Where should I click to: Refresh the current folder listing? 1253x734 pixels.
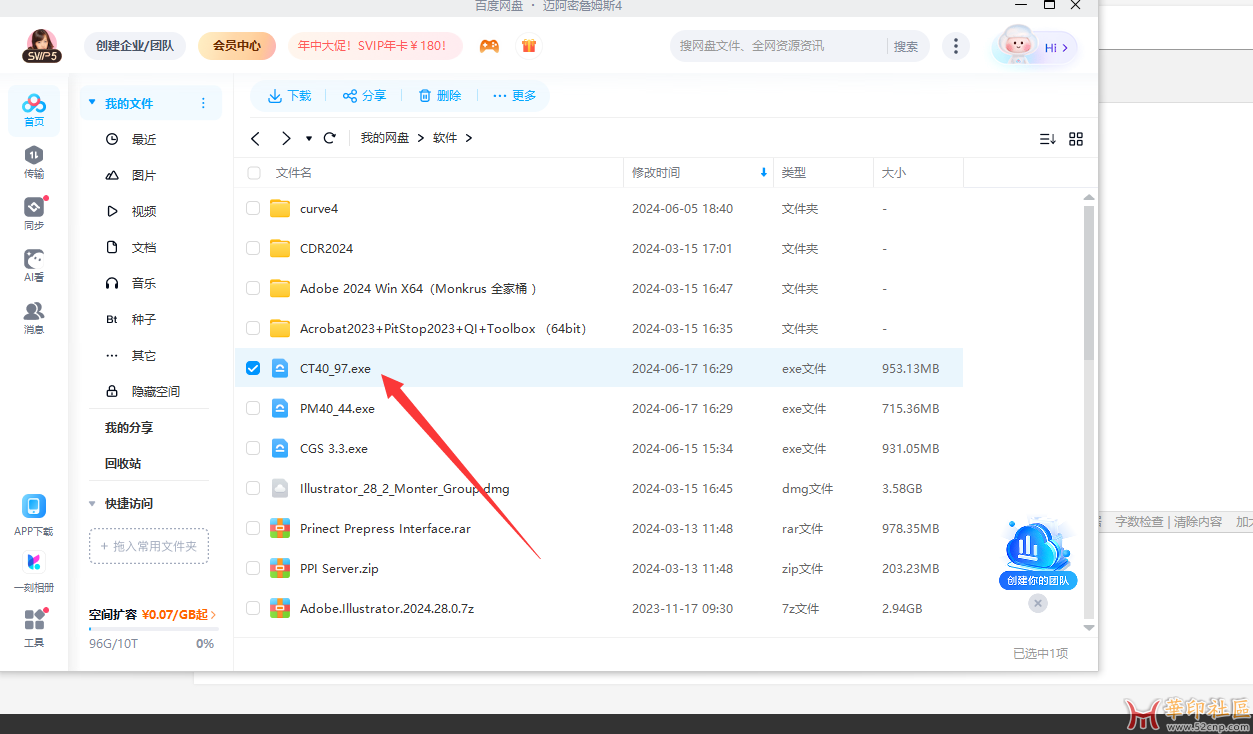[x=329, y=138]
